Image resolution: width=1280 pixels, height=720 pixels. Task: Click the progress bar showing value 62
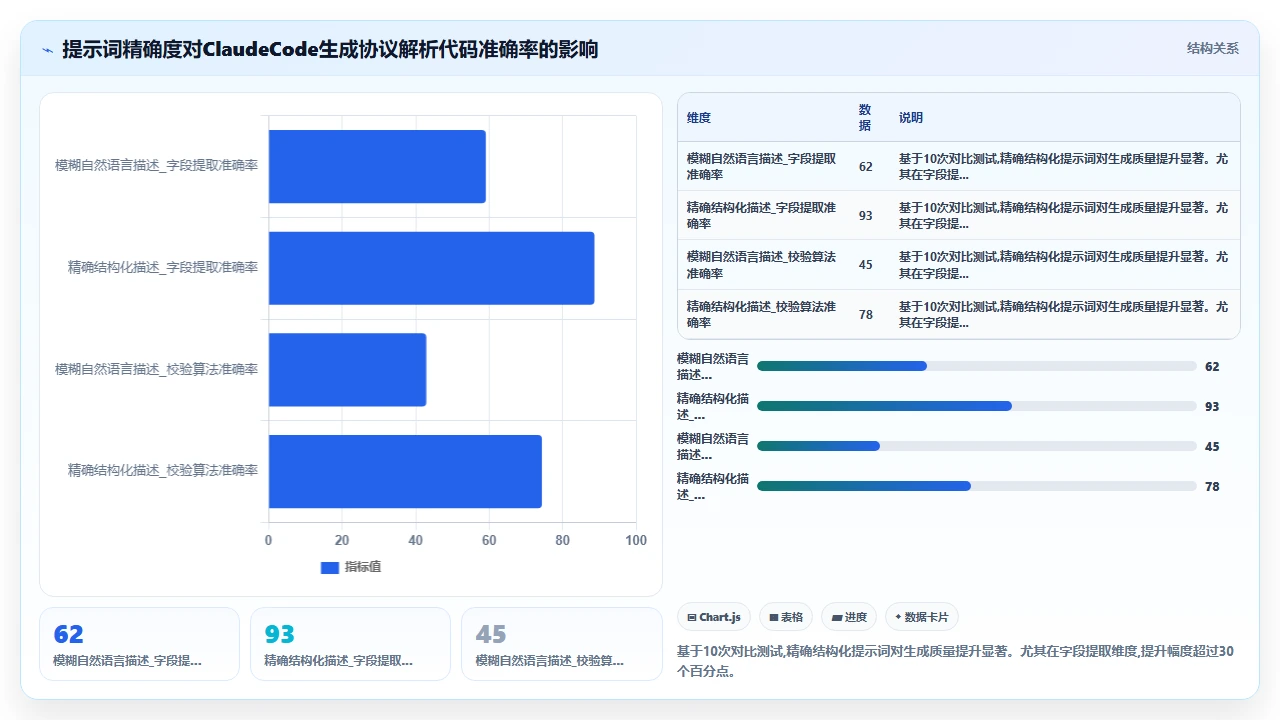976,366
